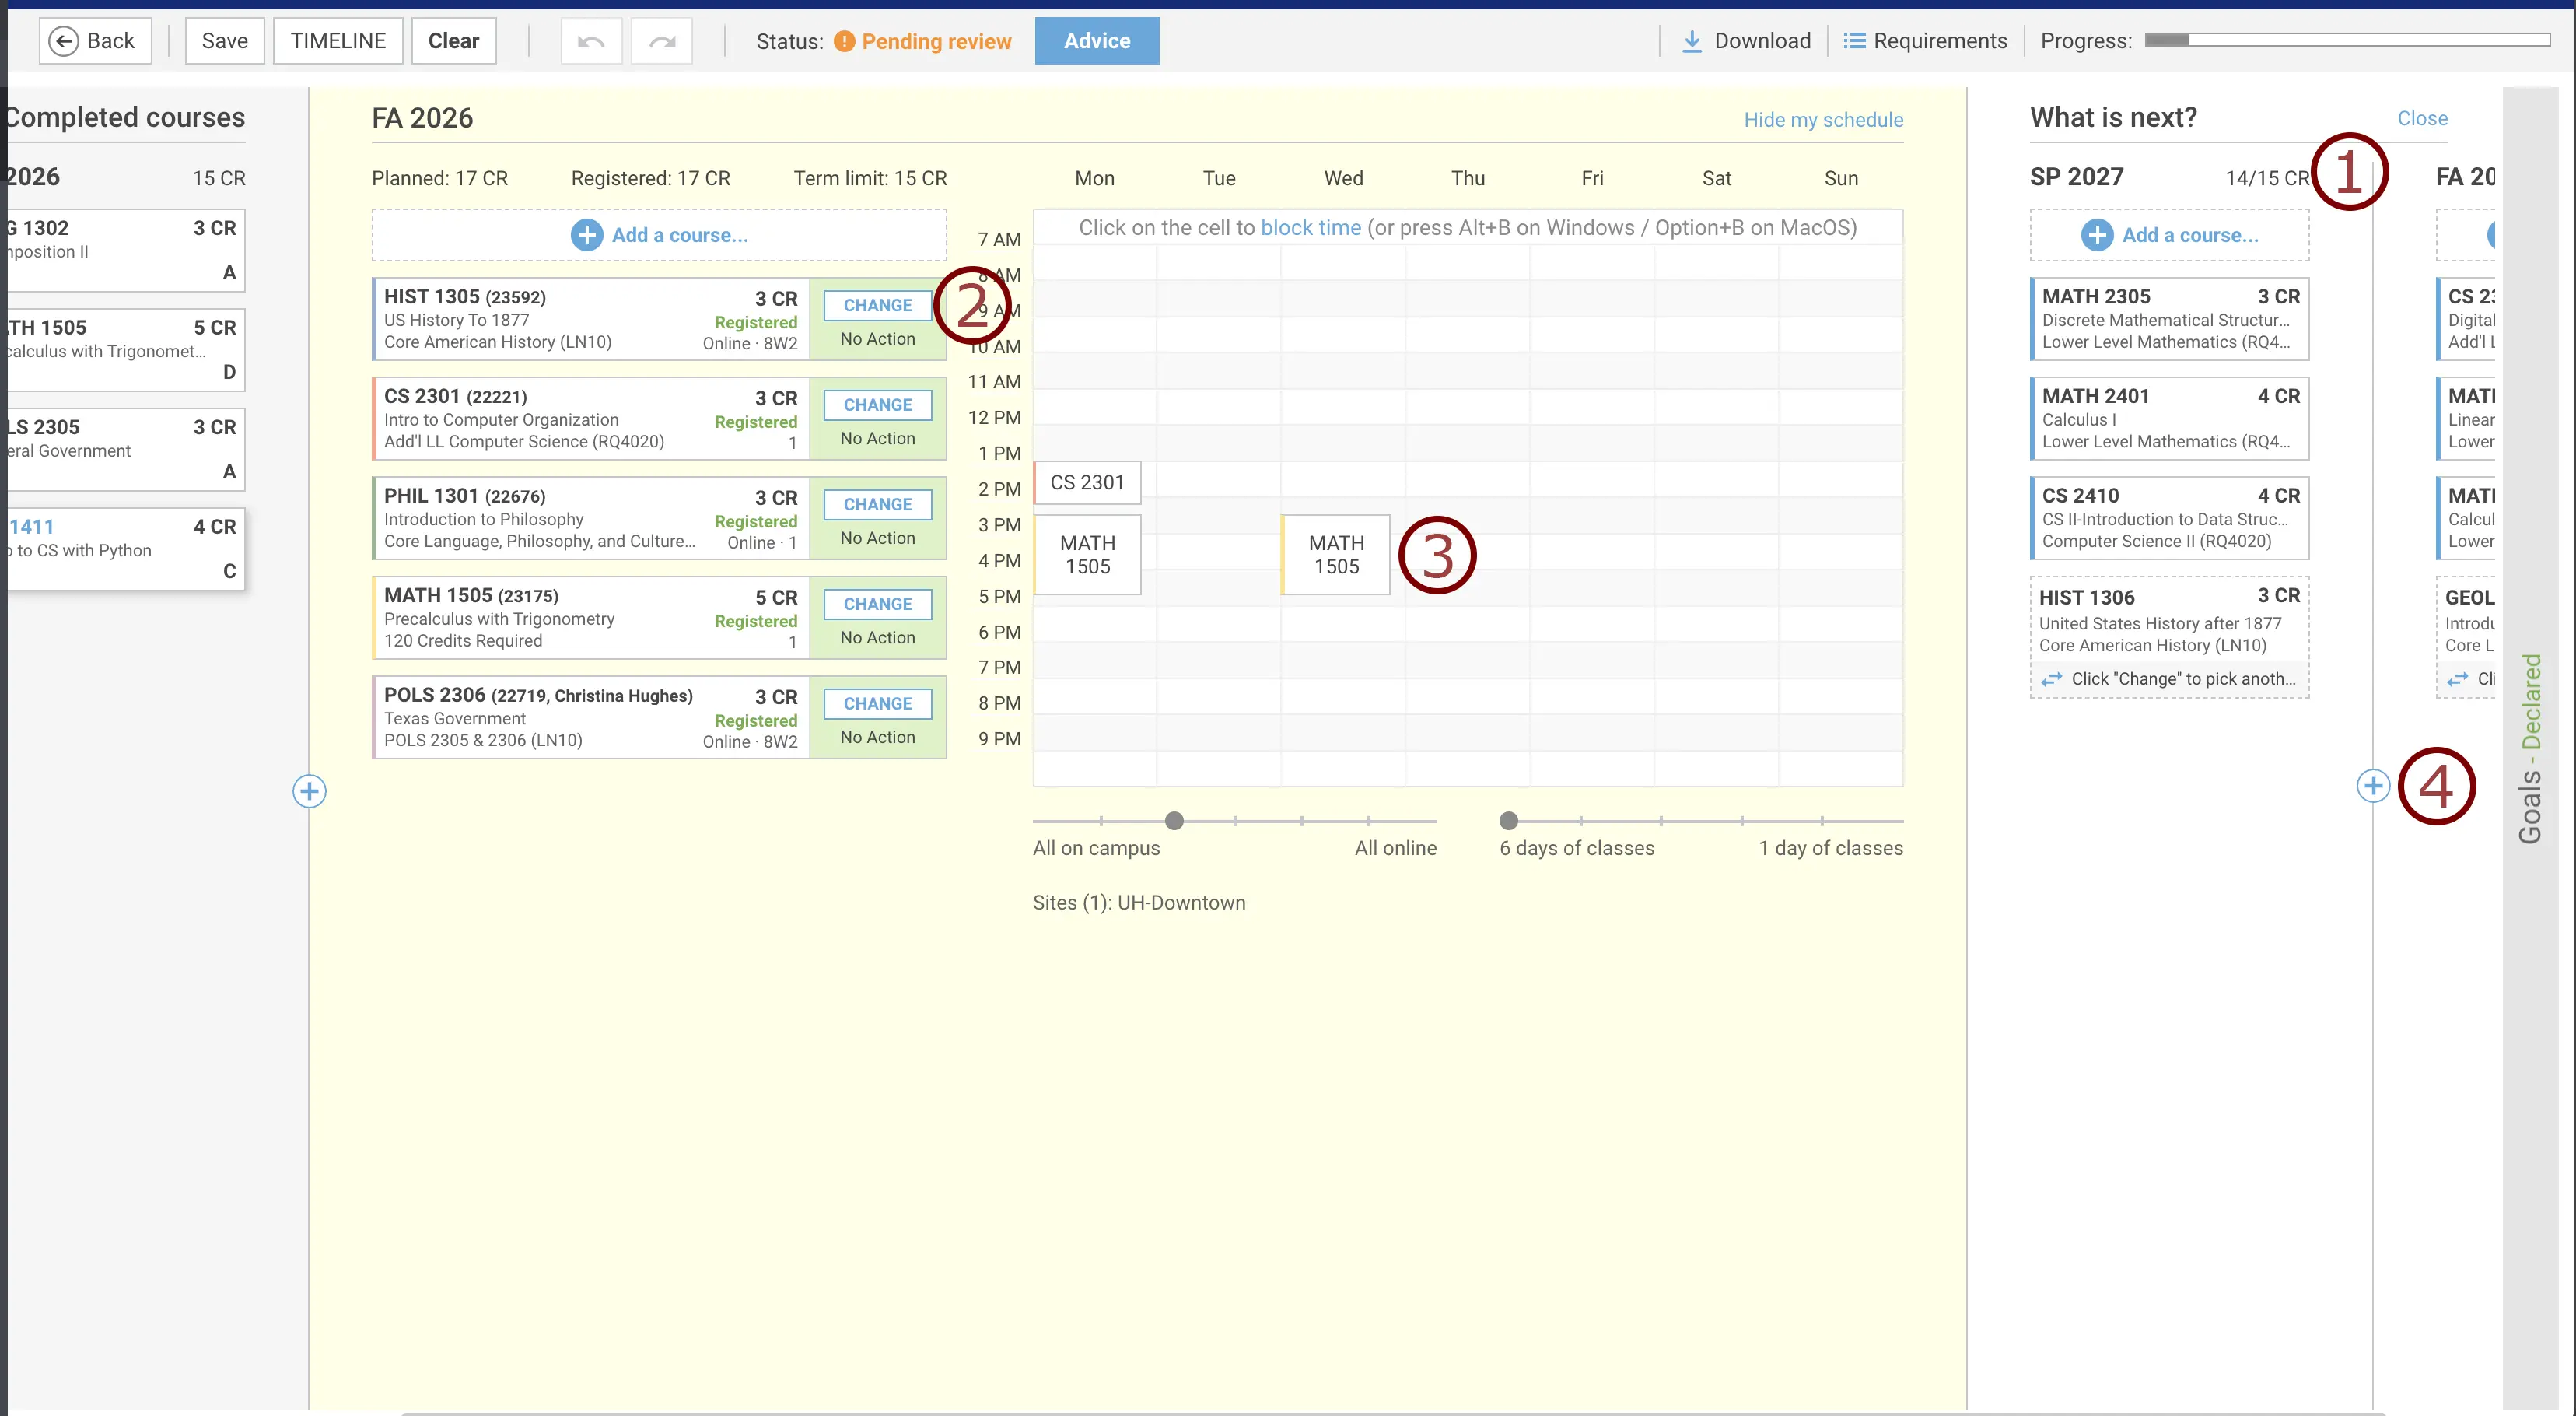Click the block time link

(x=1310, y=227)
